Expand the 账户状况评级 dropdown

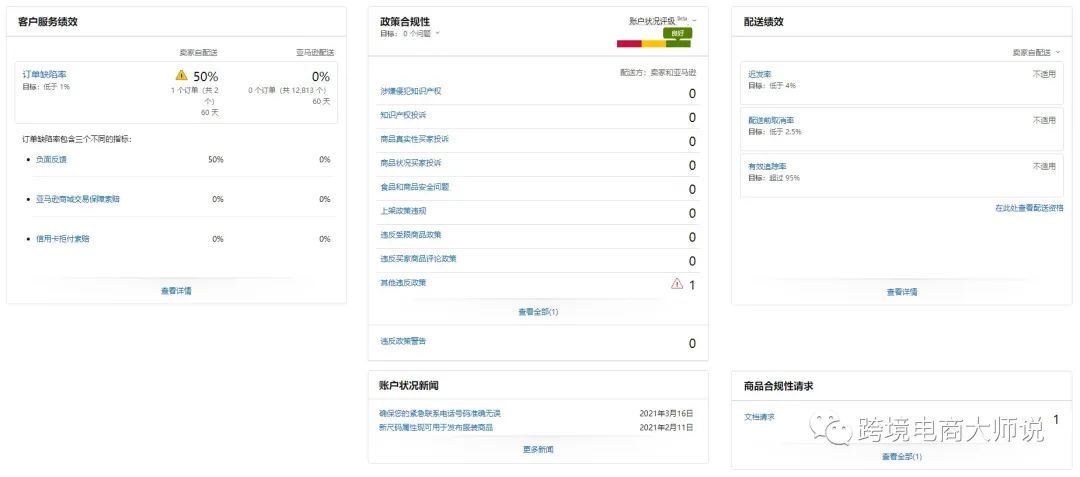pyautogui.click(x=663, y=21)
